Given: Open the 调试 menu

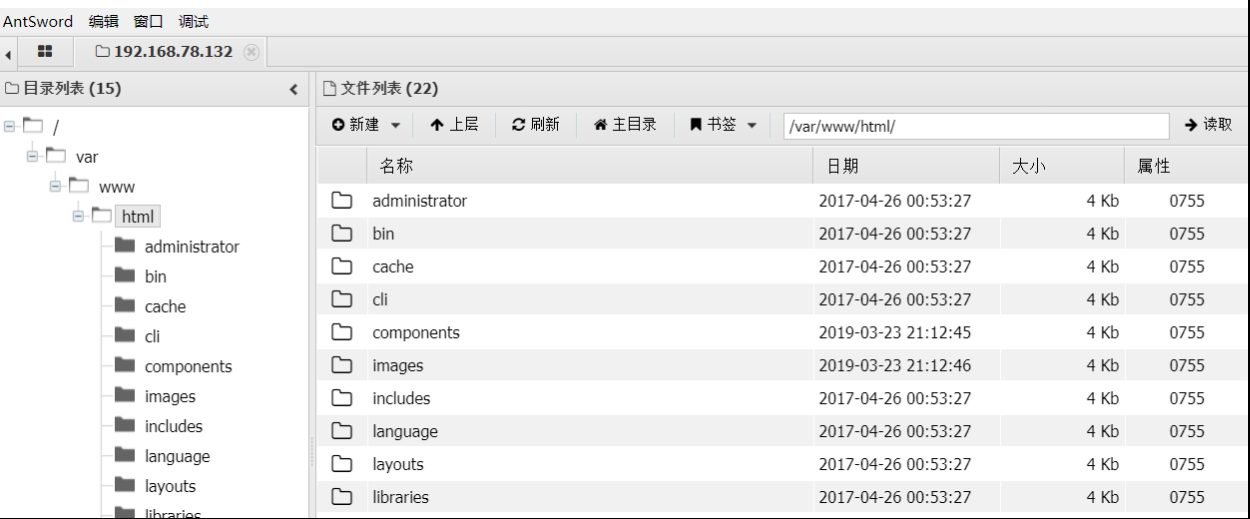Looking at the screenshot, I should click(193, 21).
